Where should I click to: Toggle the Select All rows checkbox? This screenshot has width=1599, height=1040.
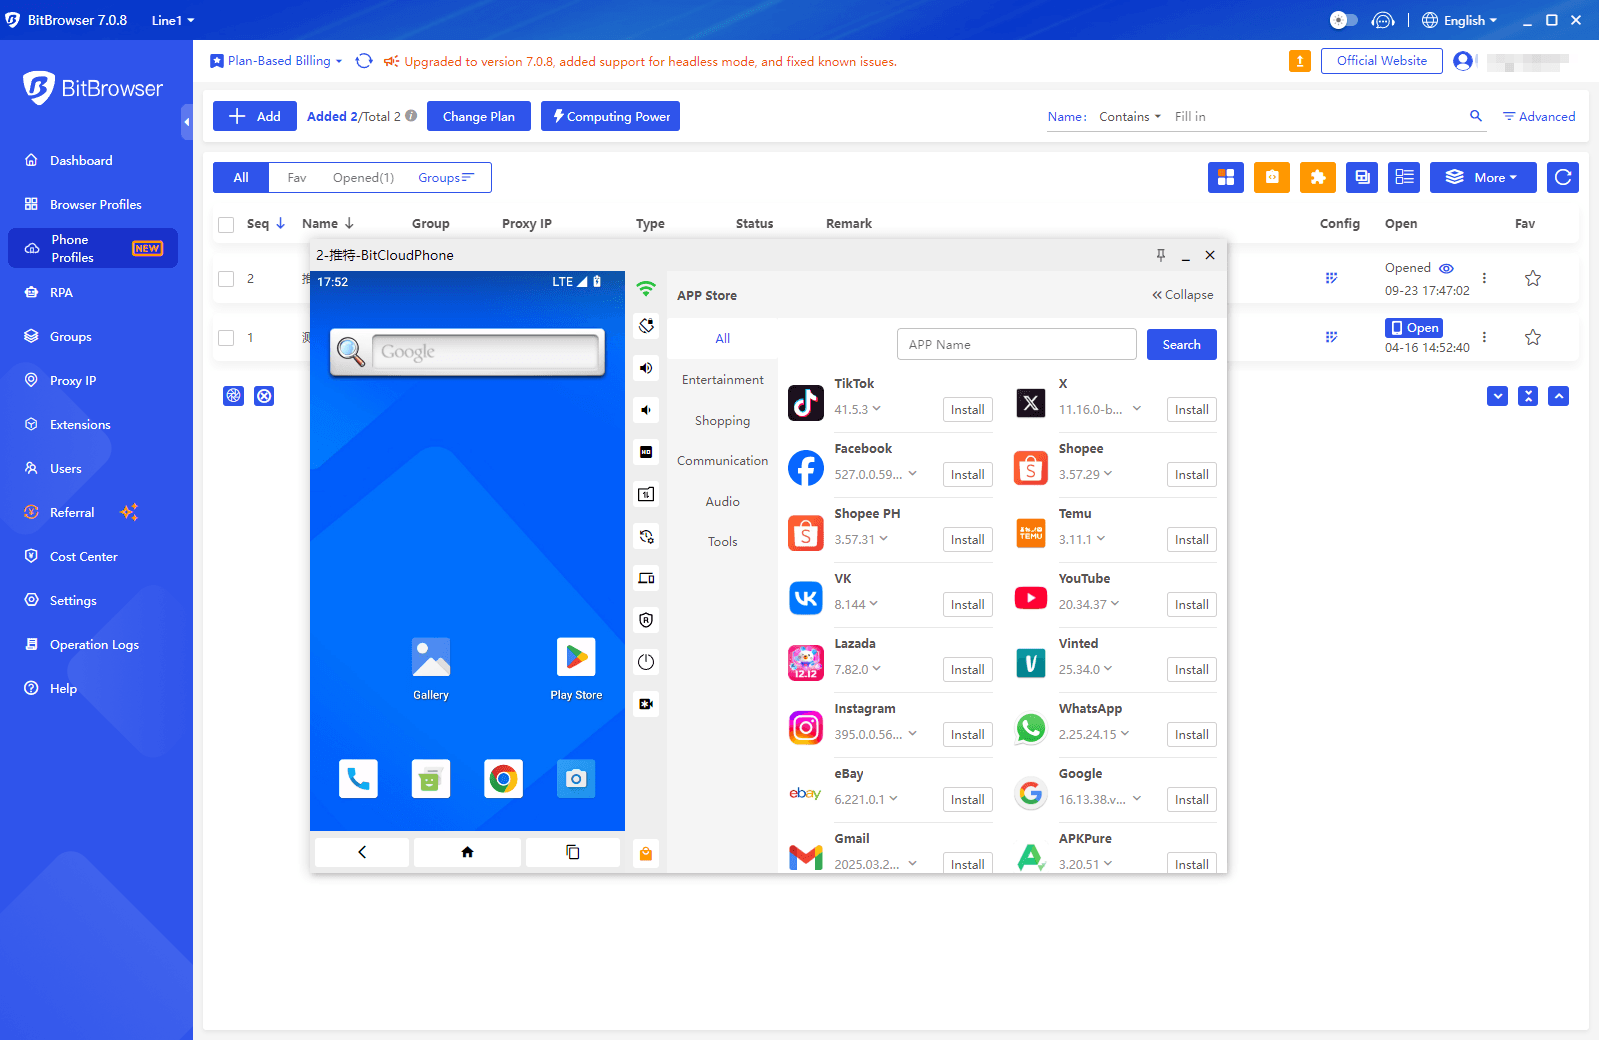[226, 224]
